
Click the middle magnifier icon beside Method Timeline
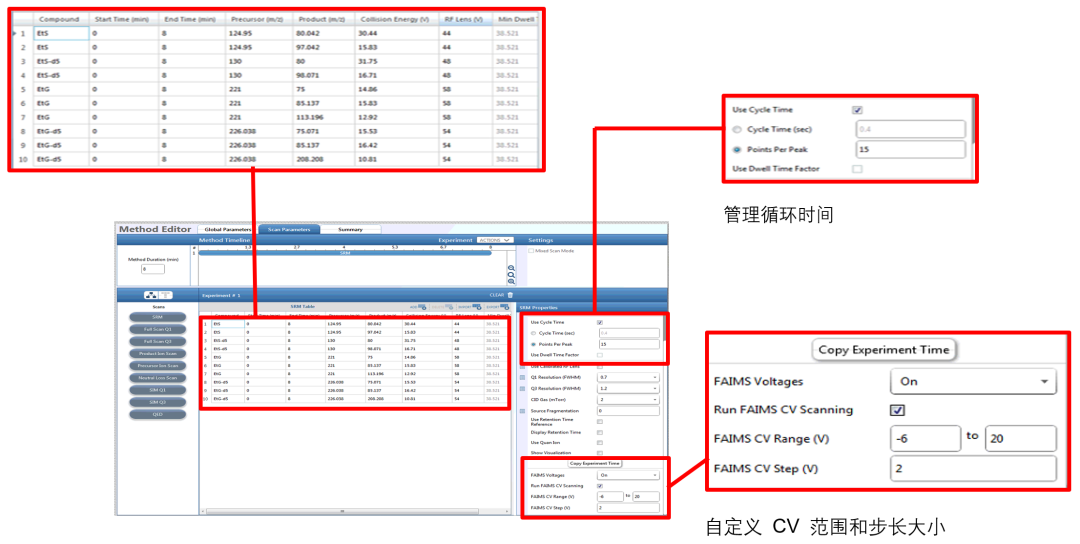[511, 275]
